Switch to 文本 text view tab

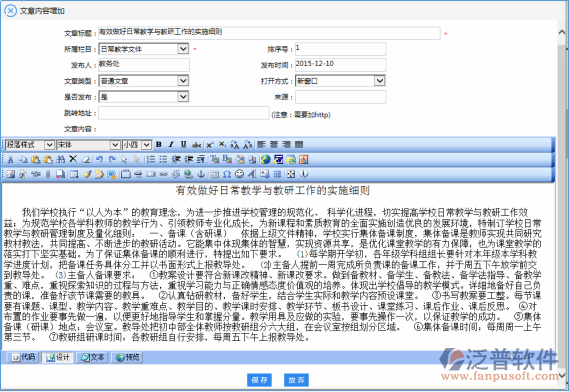point(93,358)
